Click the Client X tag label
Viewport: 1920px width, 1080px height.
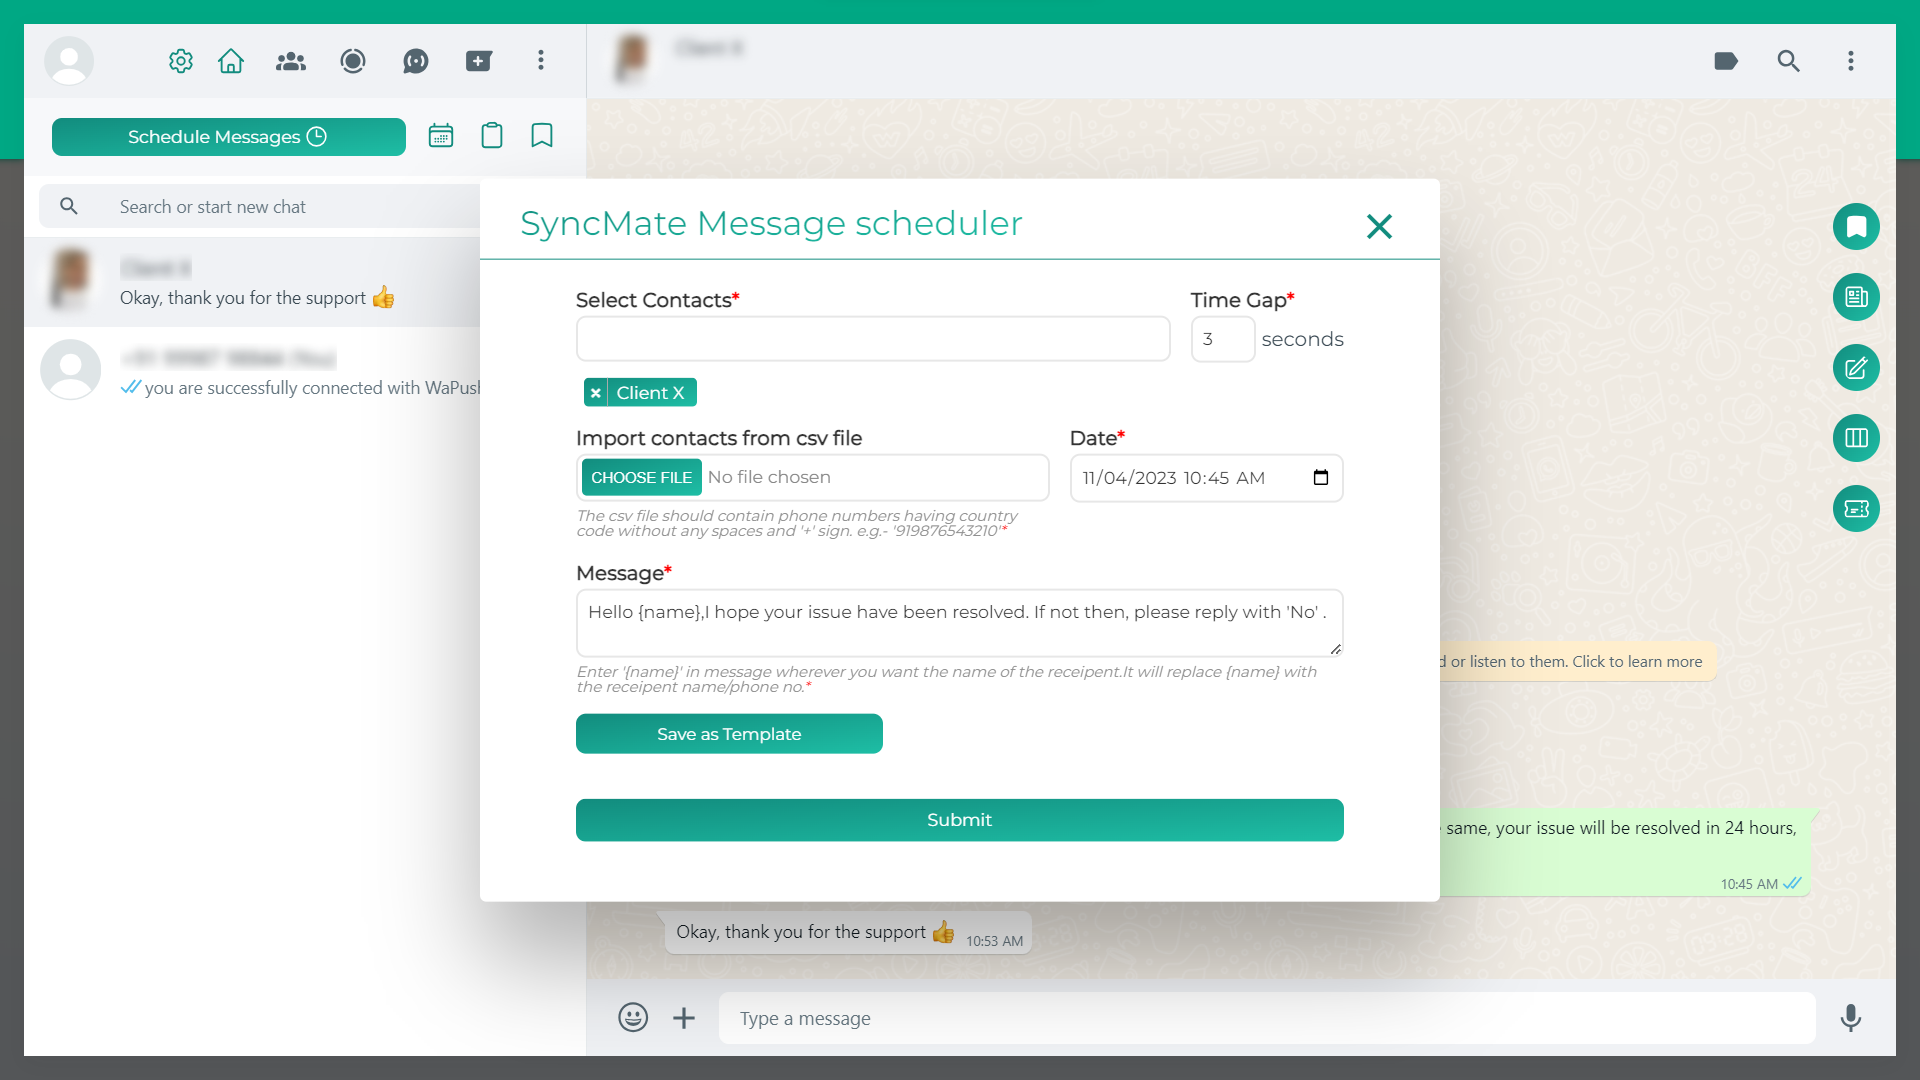pyautogui.click(x=650, y=393)
